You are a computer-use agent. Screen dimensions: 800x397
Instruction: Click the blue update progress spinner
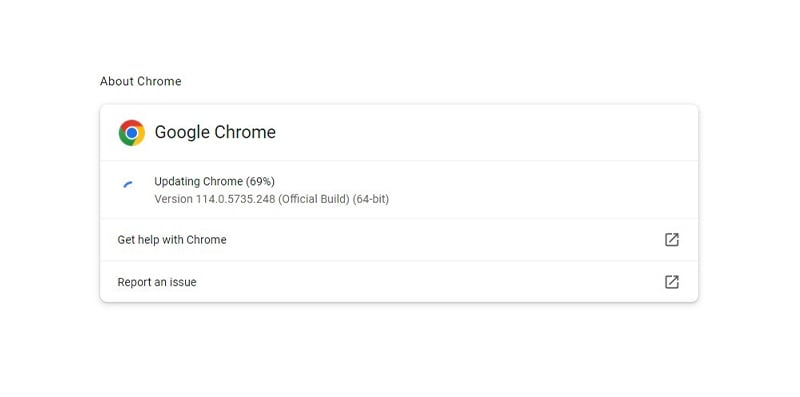[x=128, y=184]
